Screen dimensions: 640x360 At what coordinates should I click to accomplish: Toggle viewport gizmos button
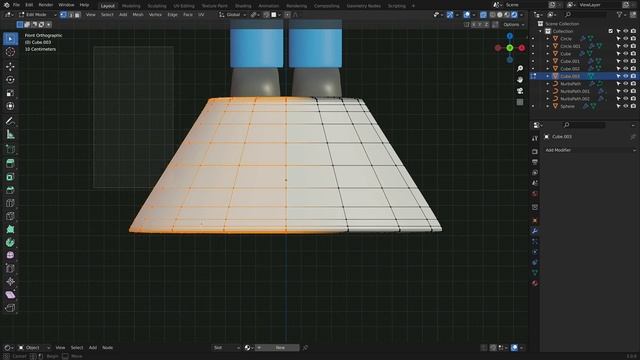[x=450, y=15]
